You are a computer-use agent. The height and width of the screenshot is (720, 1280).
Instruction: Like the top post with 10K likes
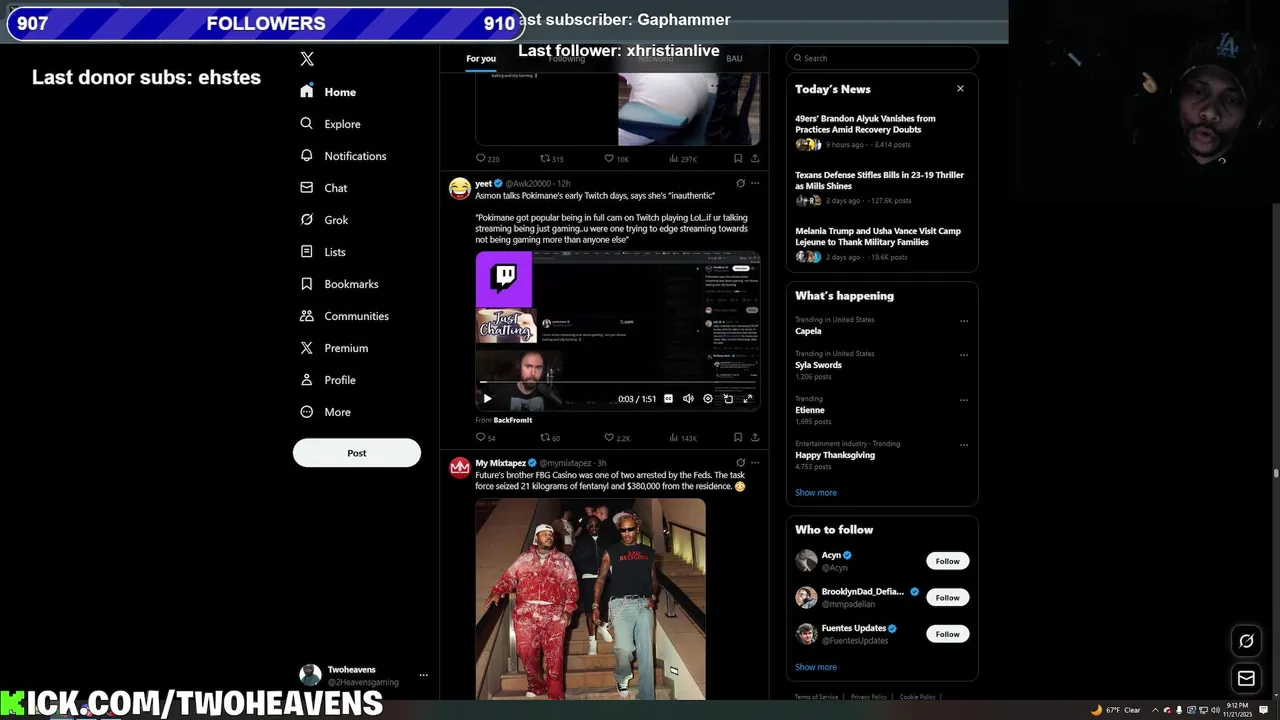pyautogui.click(x=616, y=159)
